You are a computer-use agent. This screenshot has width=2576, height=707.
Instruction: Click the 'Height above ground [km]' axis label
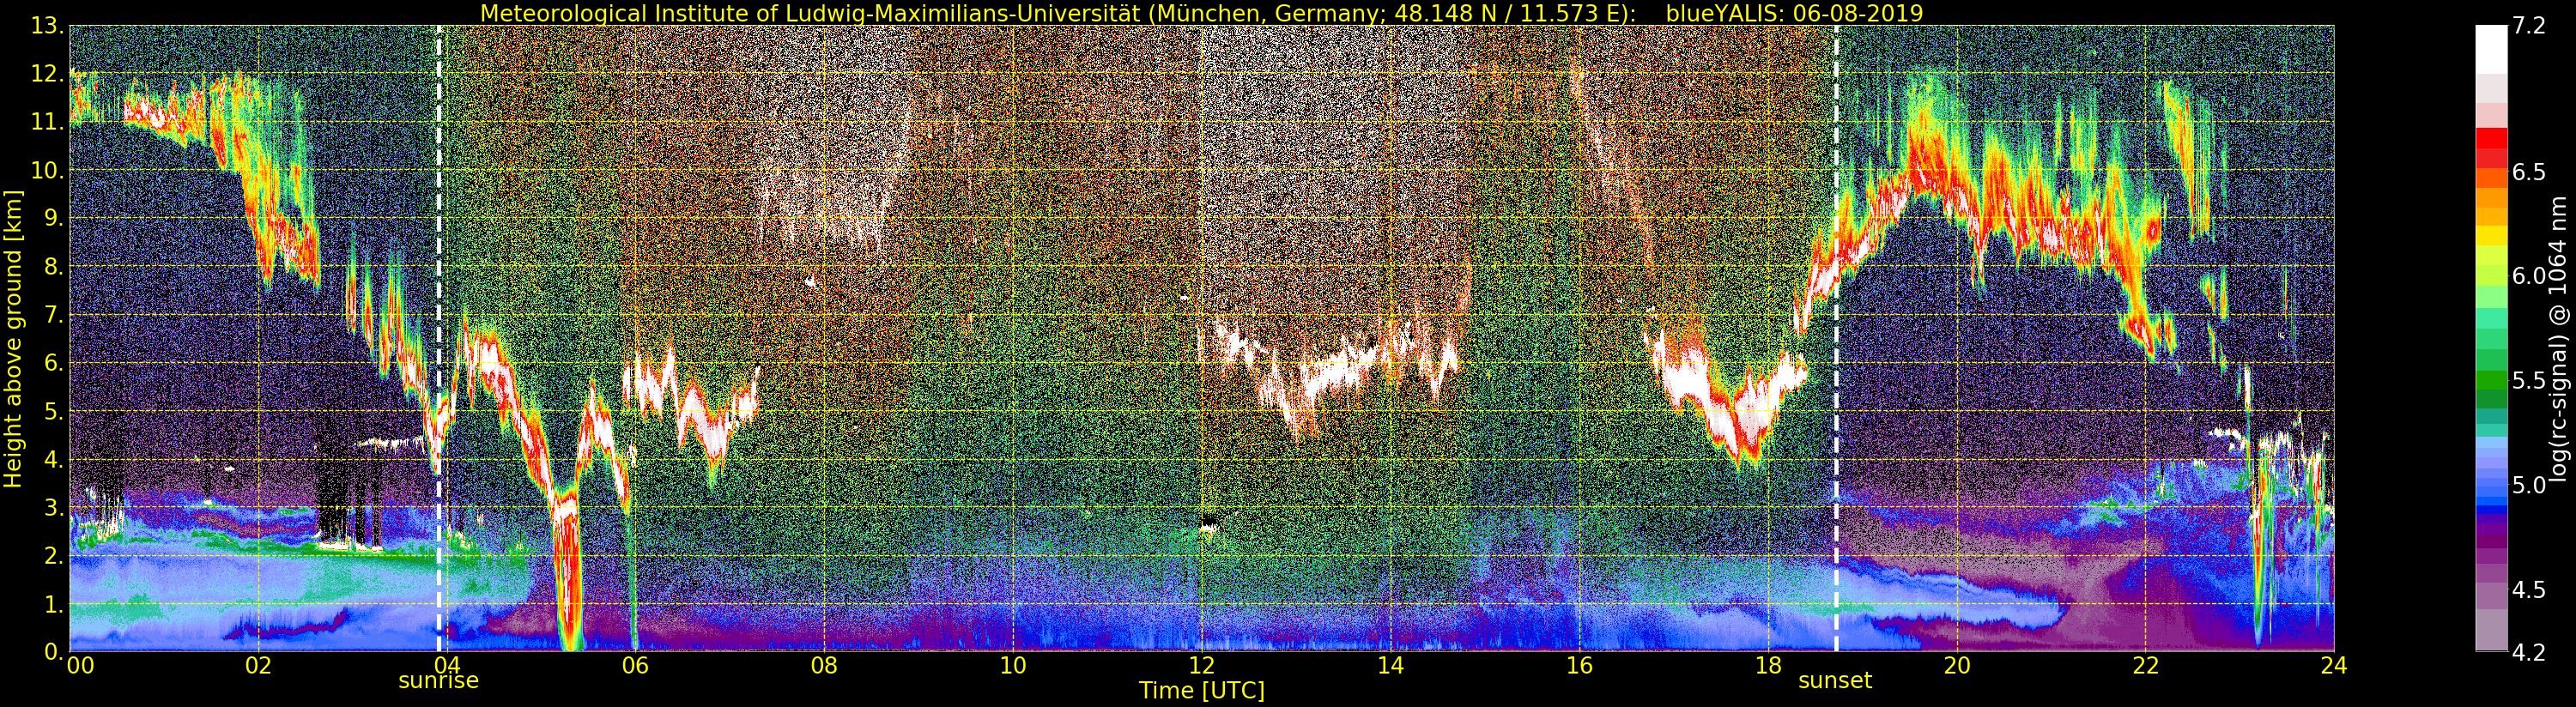pyautogui.click(x=13, y=338)
